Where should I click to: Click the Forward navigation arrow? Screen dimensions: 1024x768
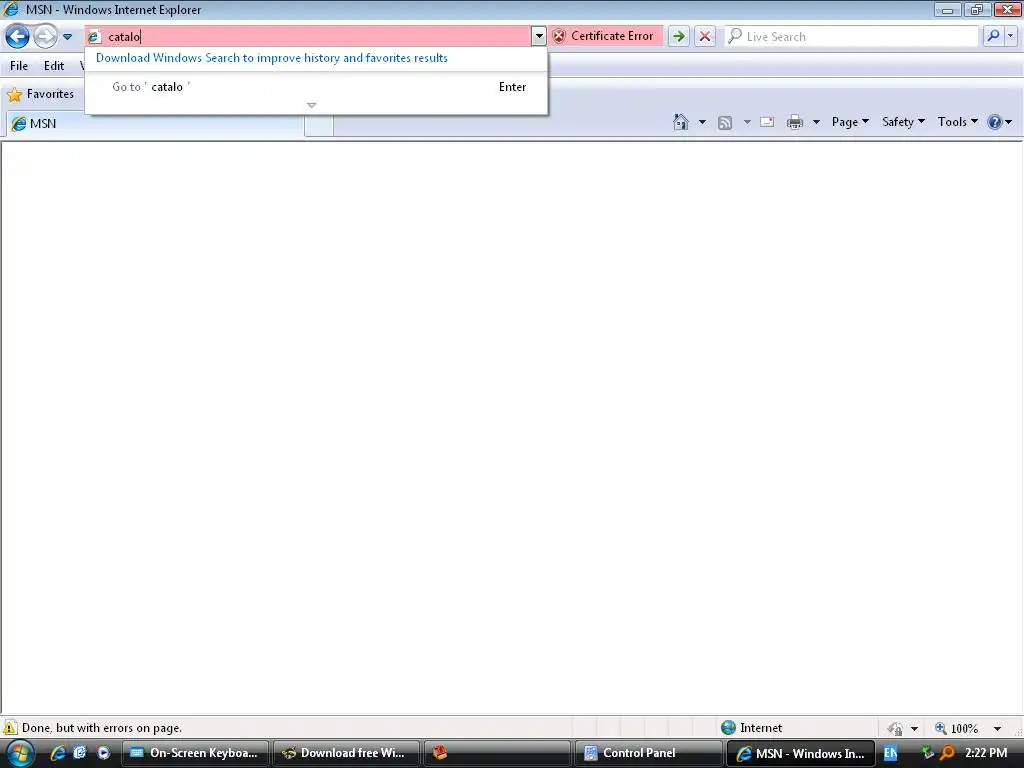pos(45,37)
